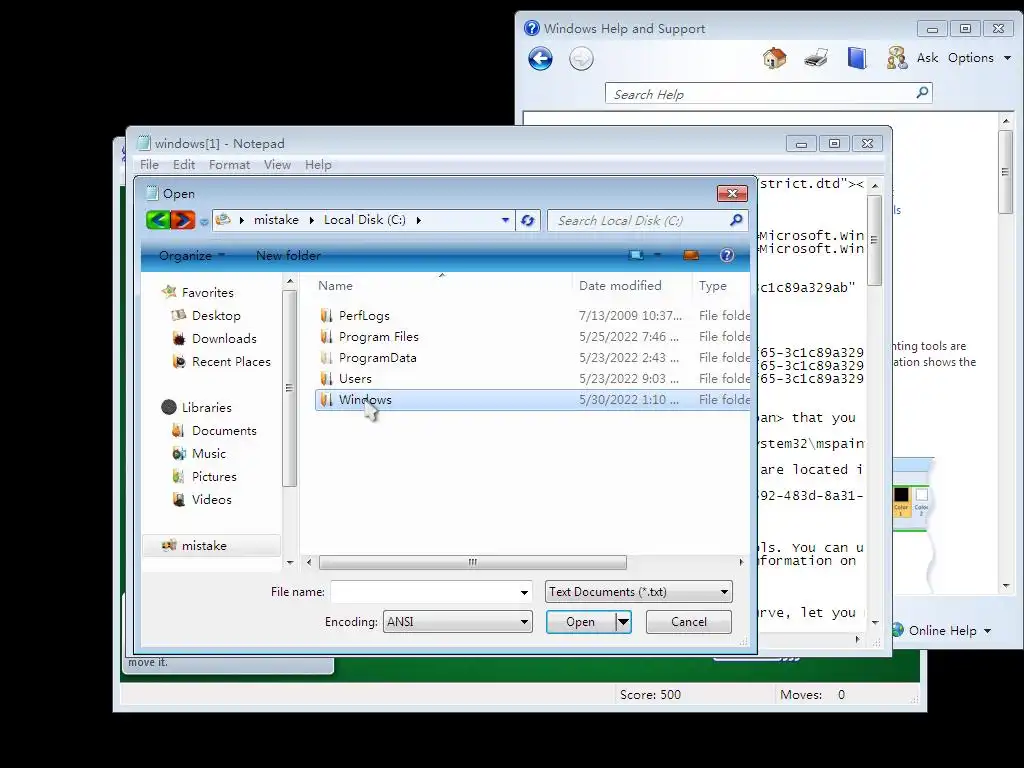
Task: Expand the Online Help dropdown
Action: click(987, 631)
